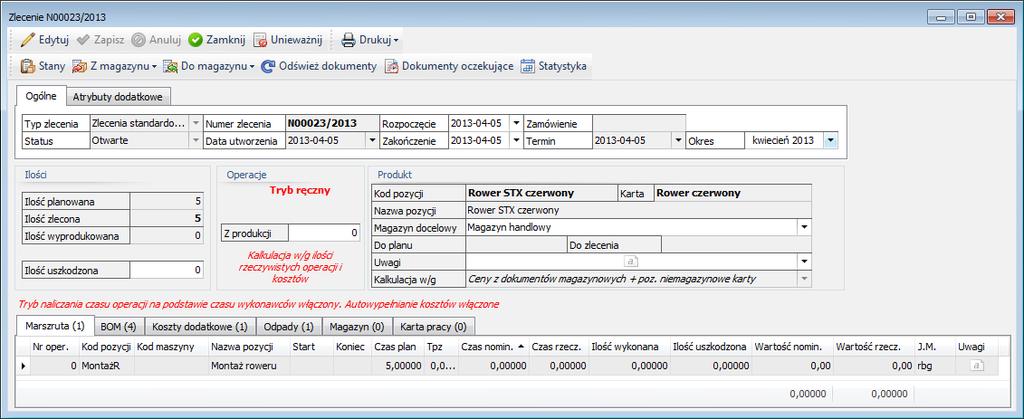Viewport: 1024px width, 419px height.
Task: Select the Montaż roweru cell
Action: [x=248, y=366]
